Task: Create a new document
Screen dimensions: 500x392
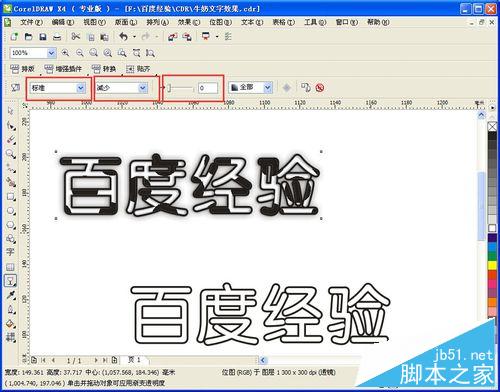Action: pos(14,37)
